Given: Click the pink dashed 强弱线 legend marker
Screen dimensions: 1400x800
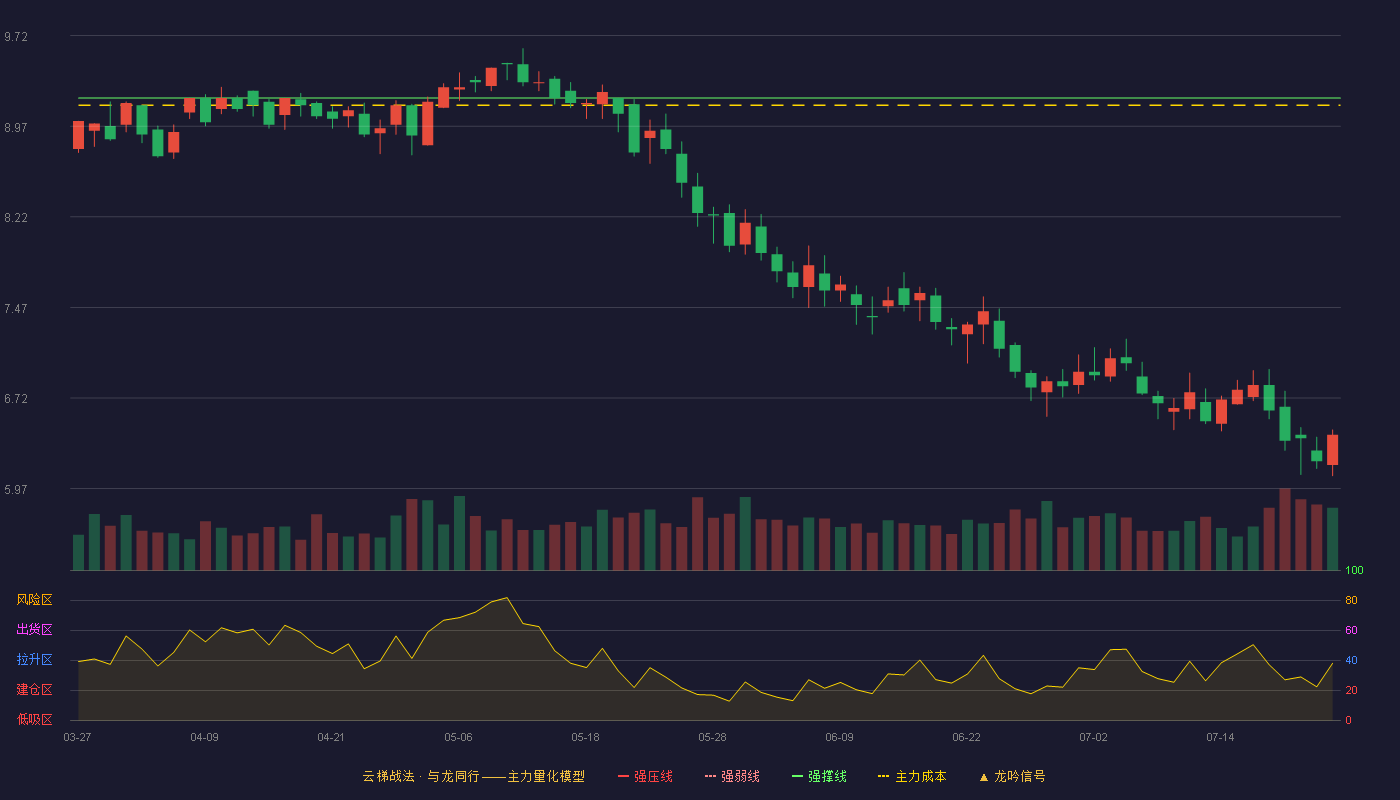Looking at the screenshot, I should [710, 776].
